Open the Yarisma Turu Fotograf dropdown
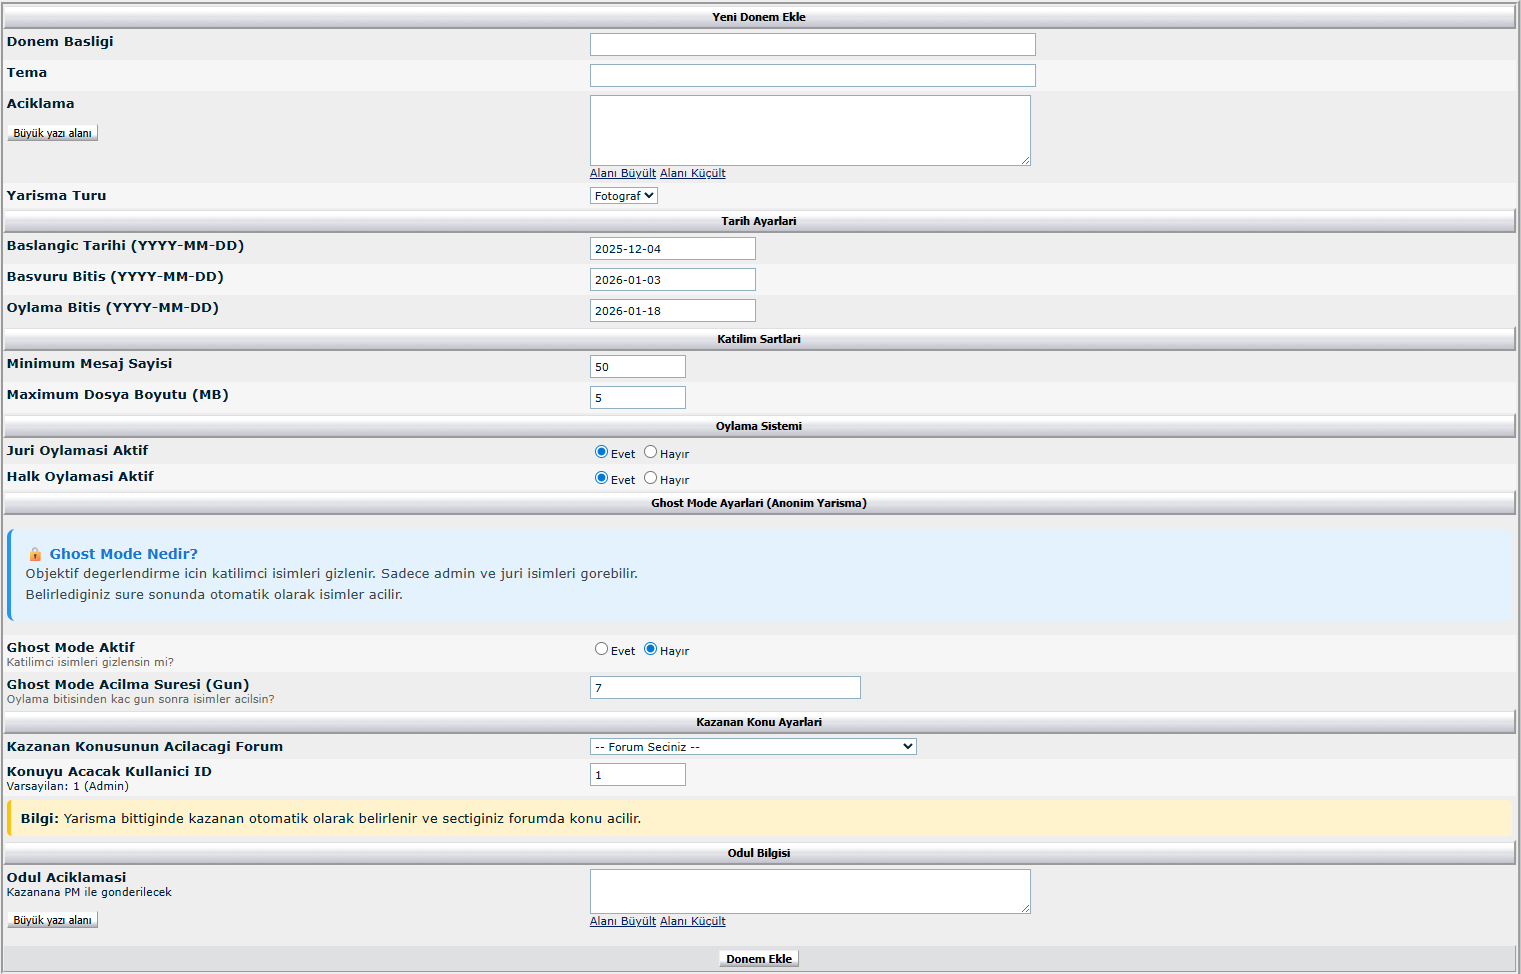1521x974 pixels. 623,196
